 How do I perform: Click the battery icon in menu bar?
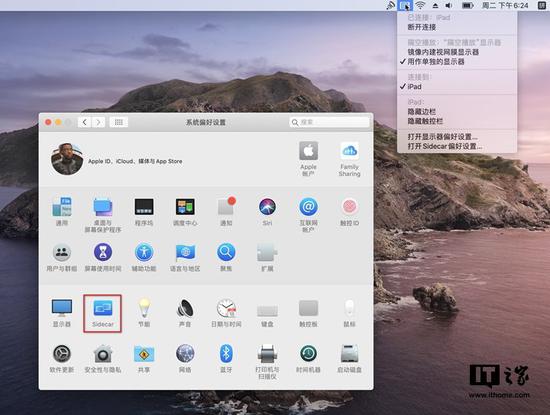click(x=468, y=5)
